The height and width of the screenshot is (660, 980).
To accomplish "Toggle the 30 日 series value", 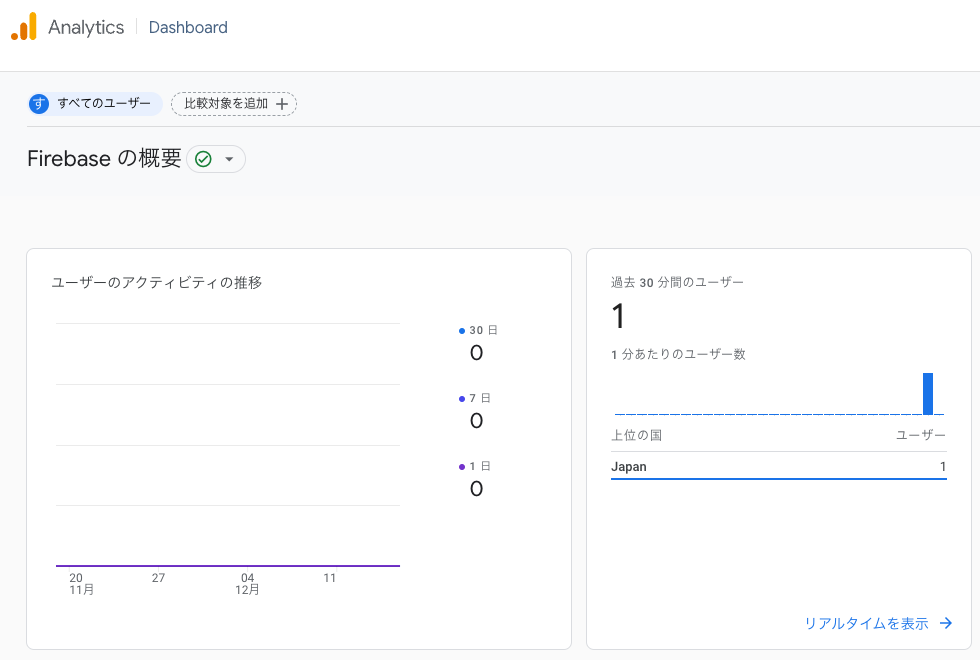I will click(x=476, y=353).
